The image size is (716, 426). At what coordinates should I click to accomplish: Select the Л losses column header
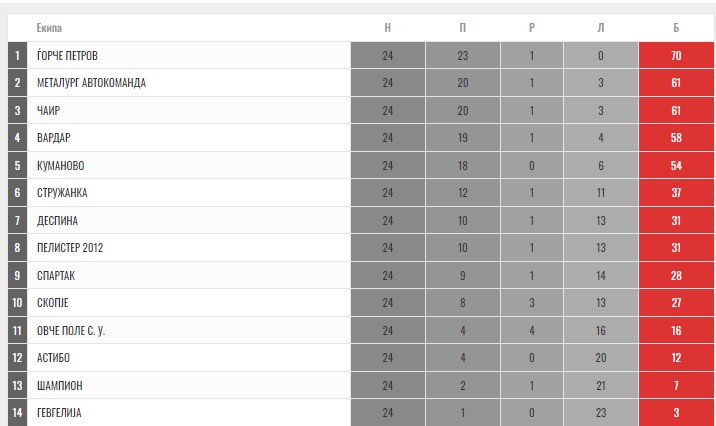600,28
